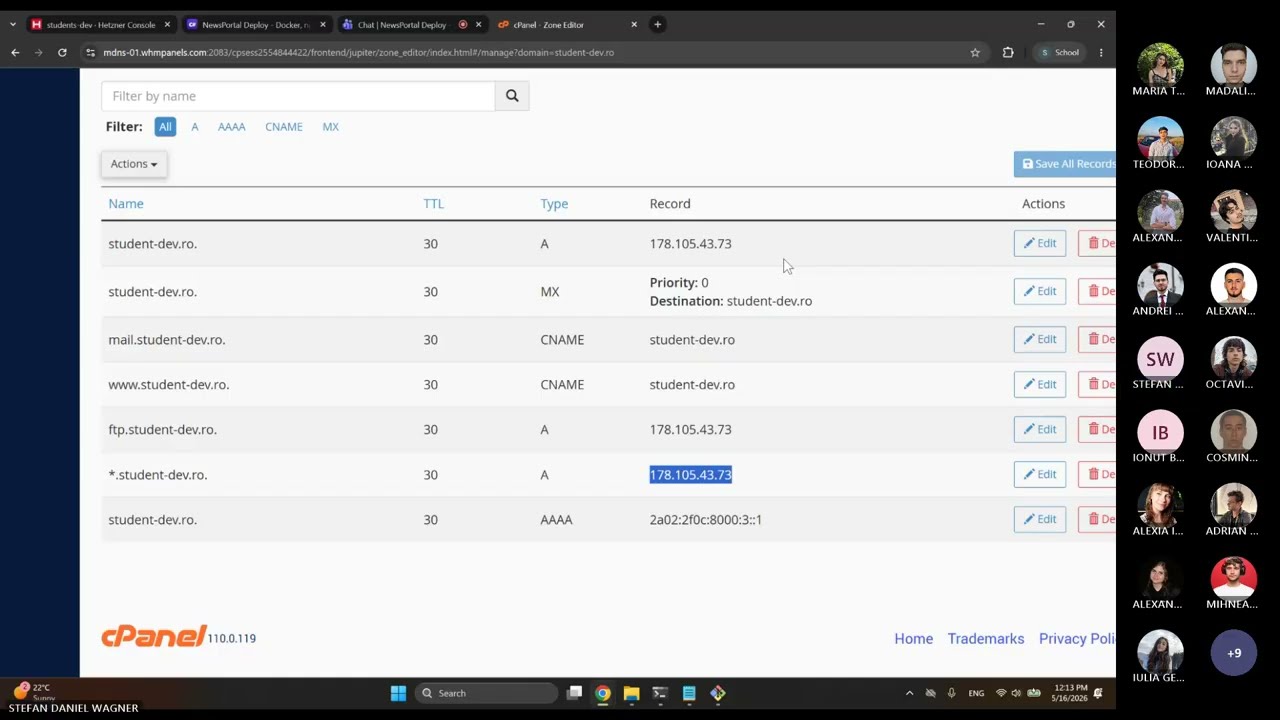Edit the mail.student-dev.ro CNAME record

[x=1040, y=339]
